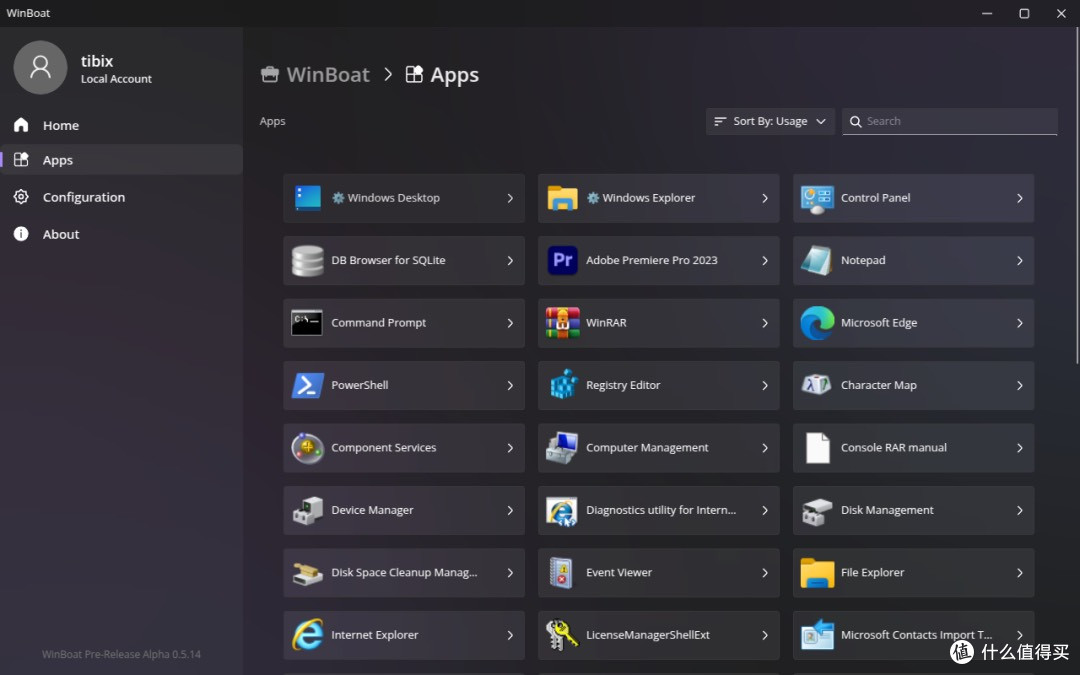This screenshot has height=675, width=1080.
Task: Click the Diagnostics utility for Internet icon
Action: [x=562, y=510]
